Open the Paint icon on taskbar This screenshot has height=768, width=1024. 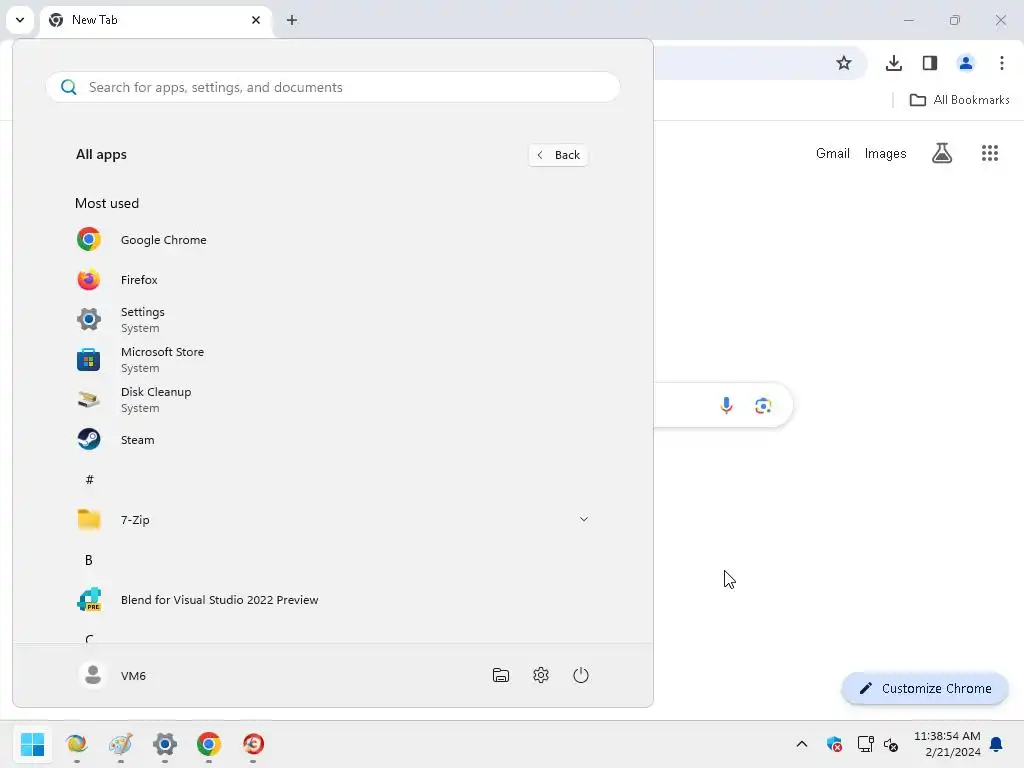click(x=121, y=744)
